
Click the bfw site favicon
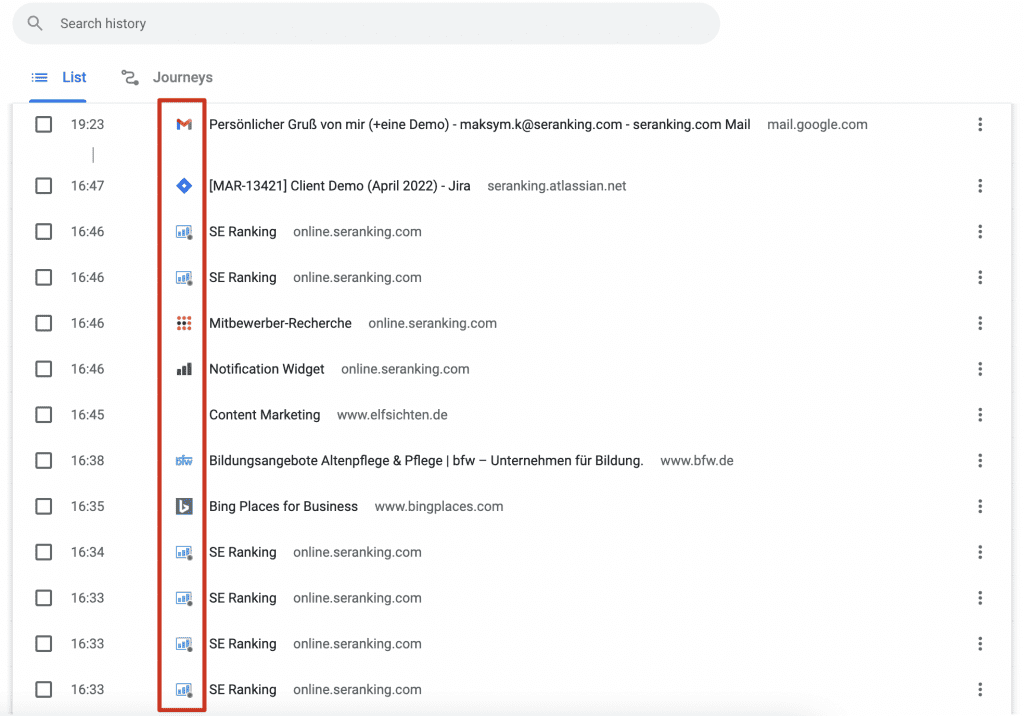click(x=184, y=461)
